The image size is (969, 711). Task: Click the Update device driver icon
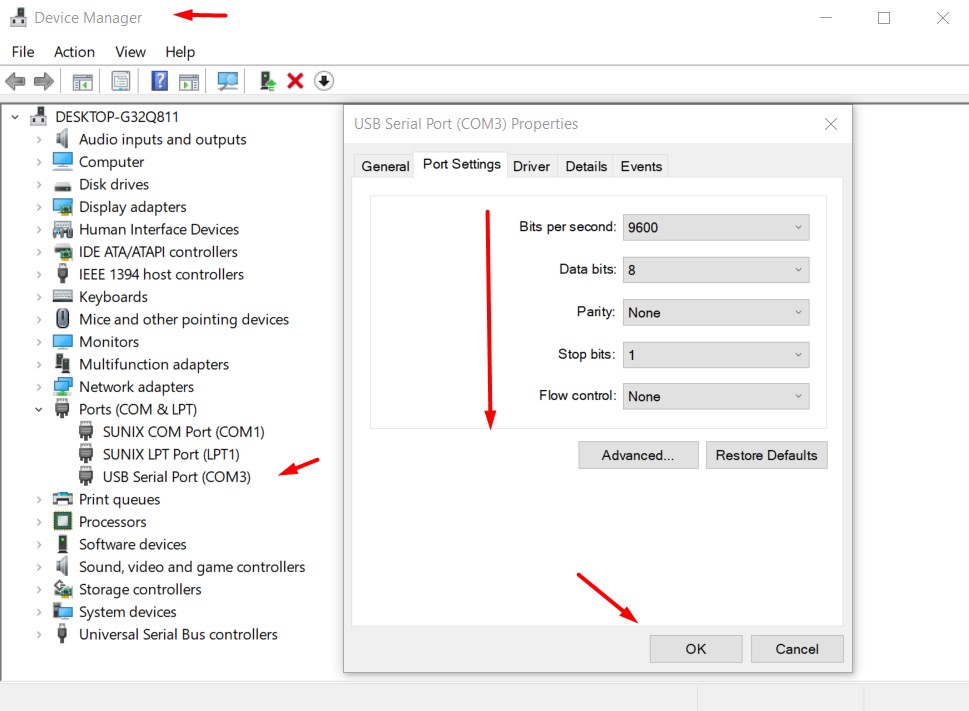coord(267,81)
